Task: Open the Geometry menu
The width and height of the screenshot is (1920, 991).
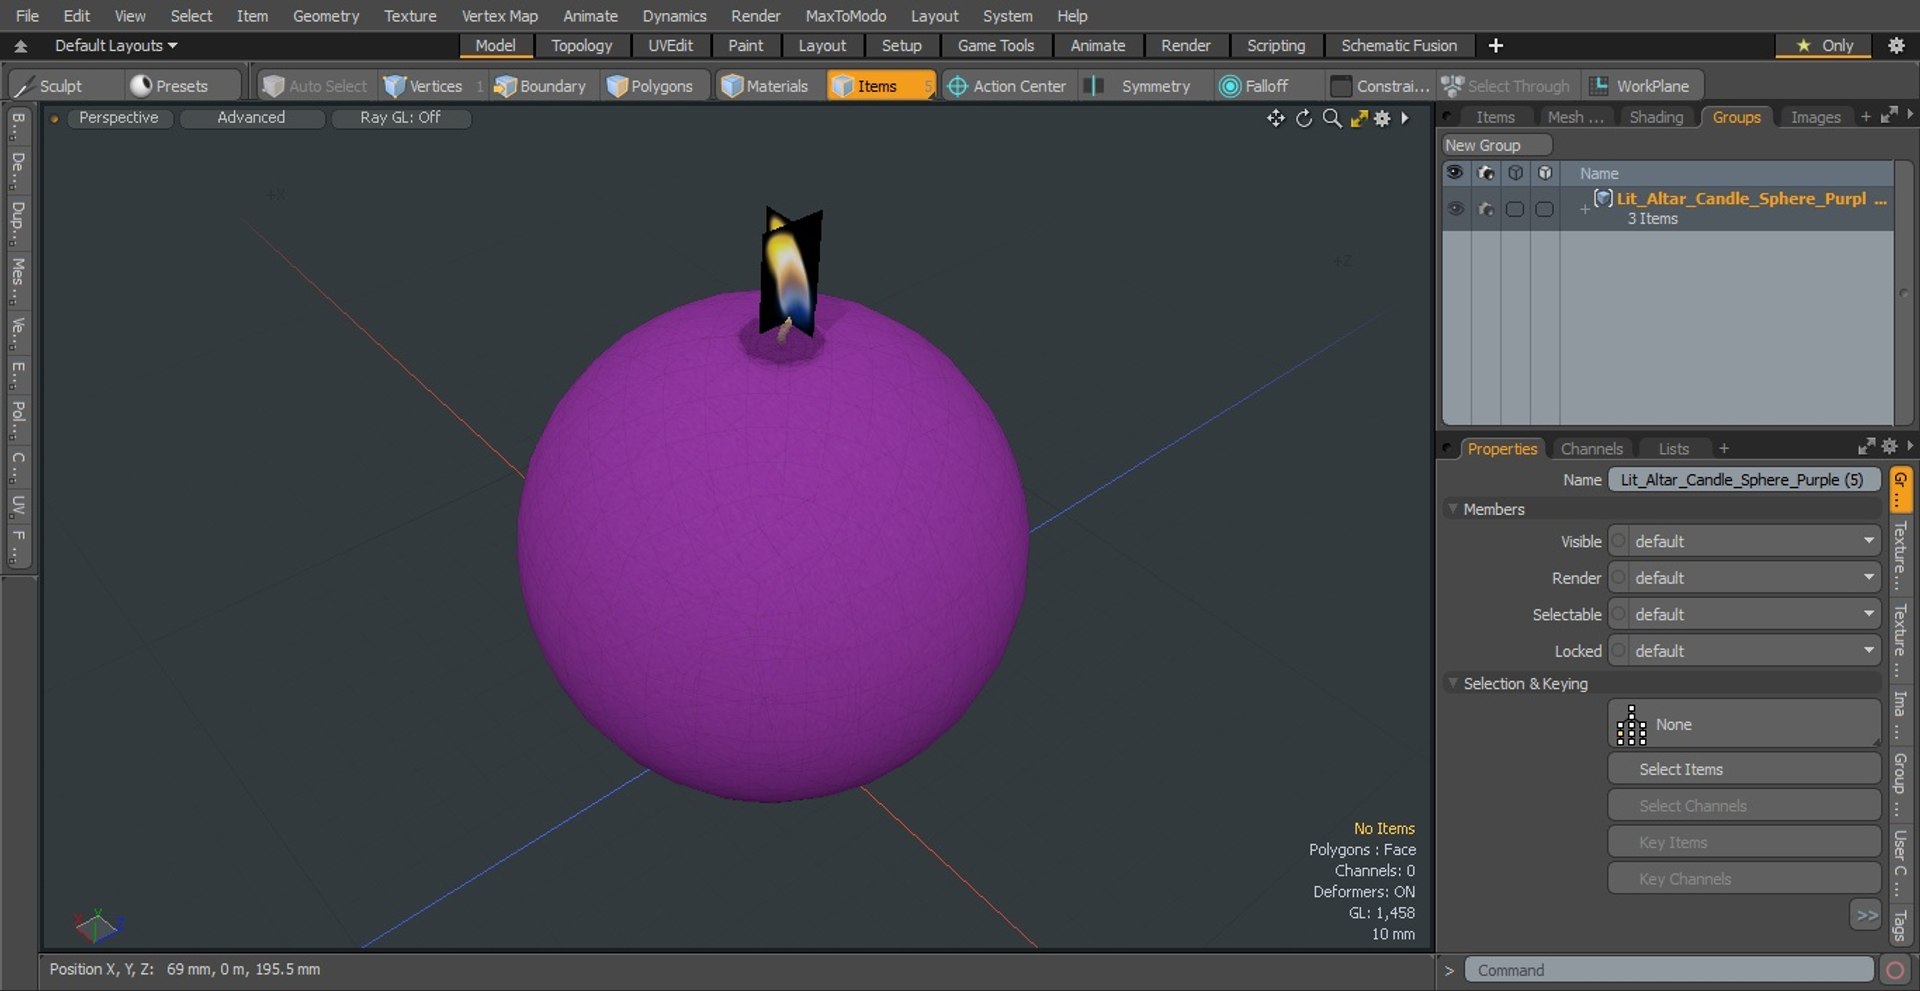Action: coord(325,16)
